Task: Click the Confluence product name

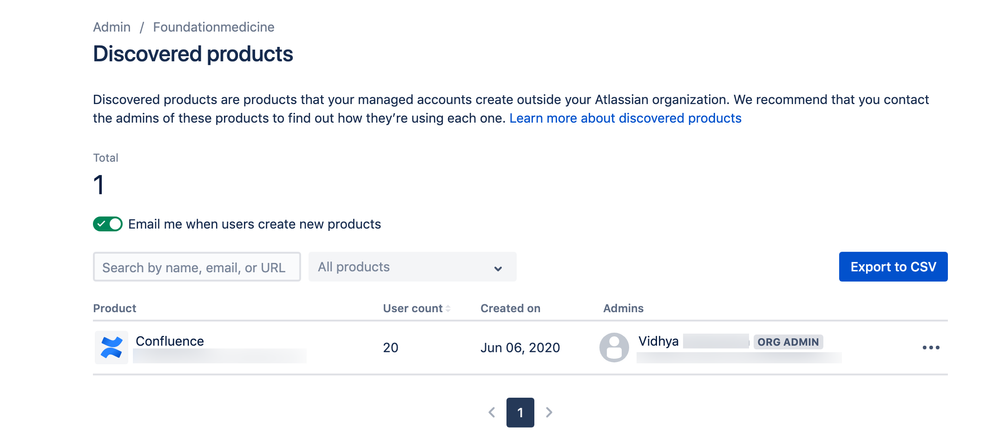Action: pyautogui.click(x=170, y=341)
